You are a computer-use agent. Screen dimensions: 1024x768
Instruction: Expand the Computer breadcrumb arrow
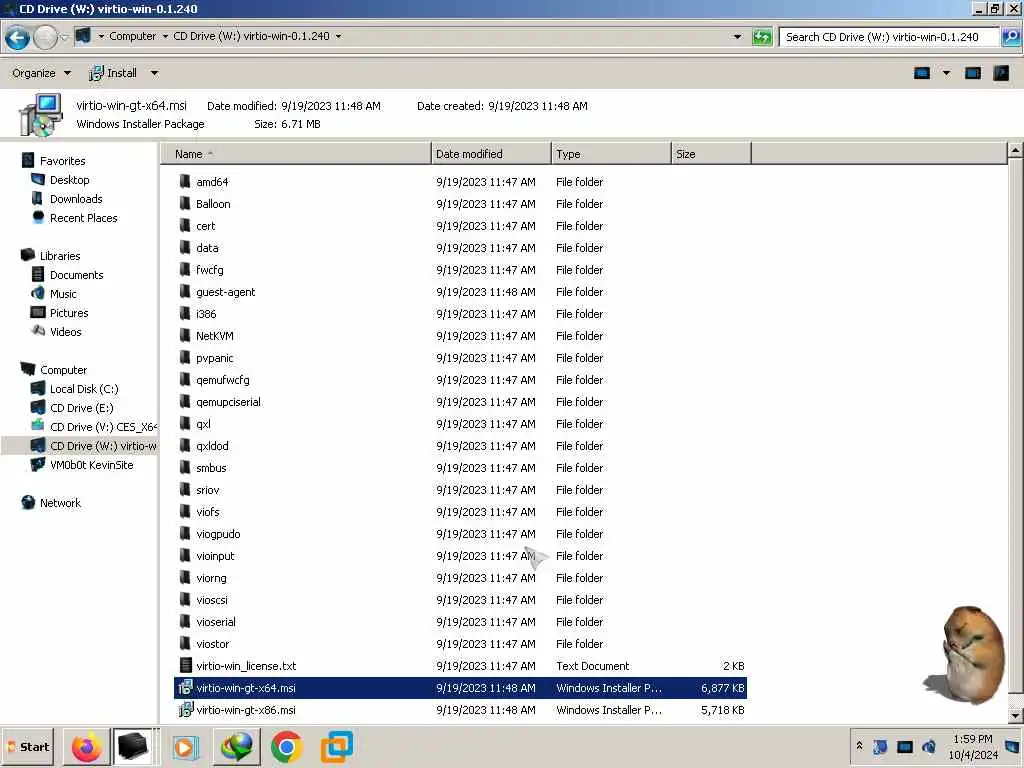point(165,37)
